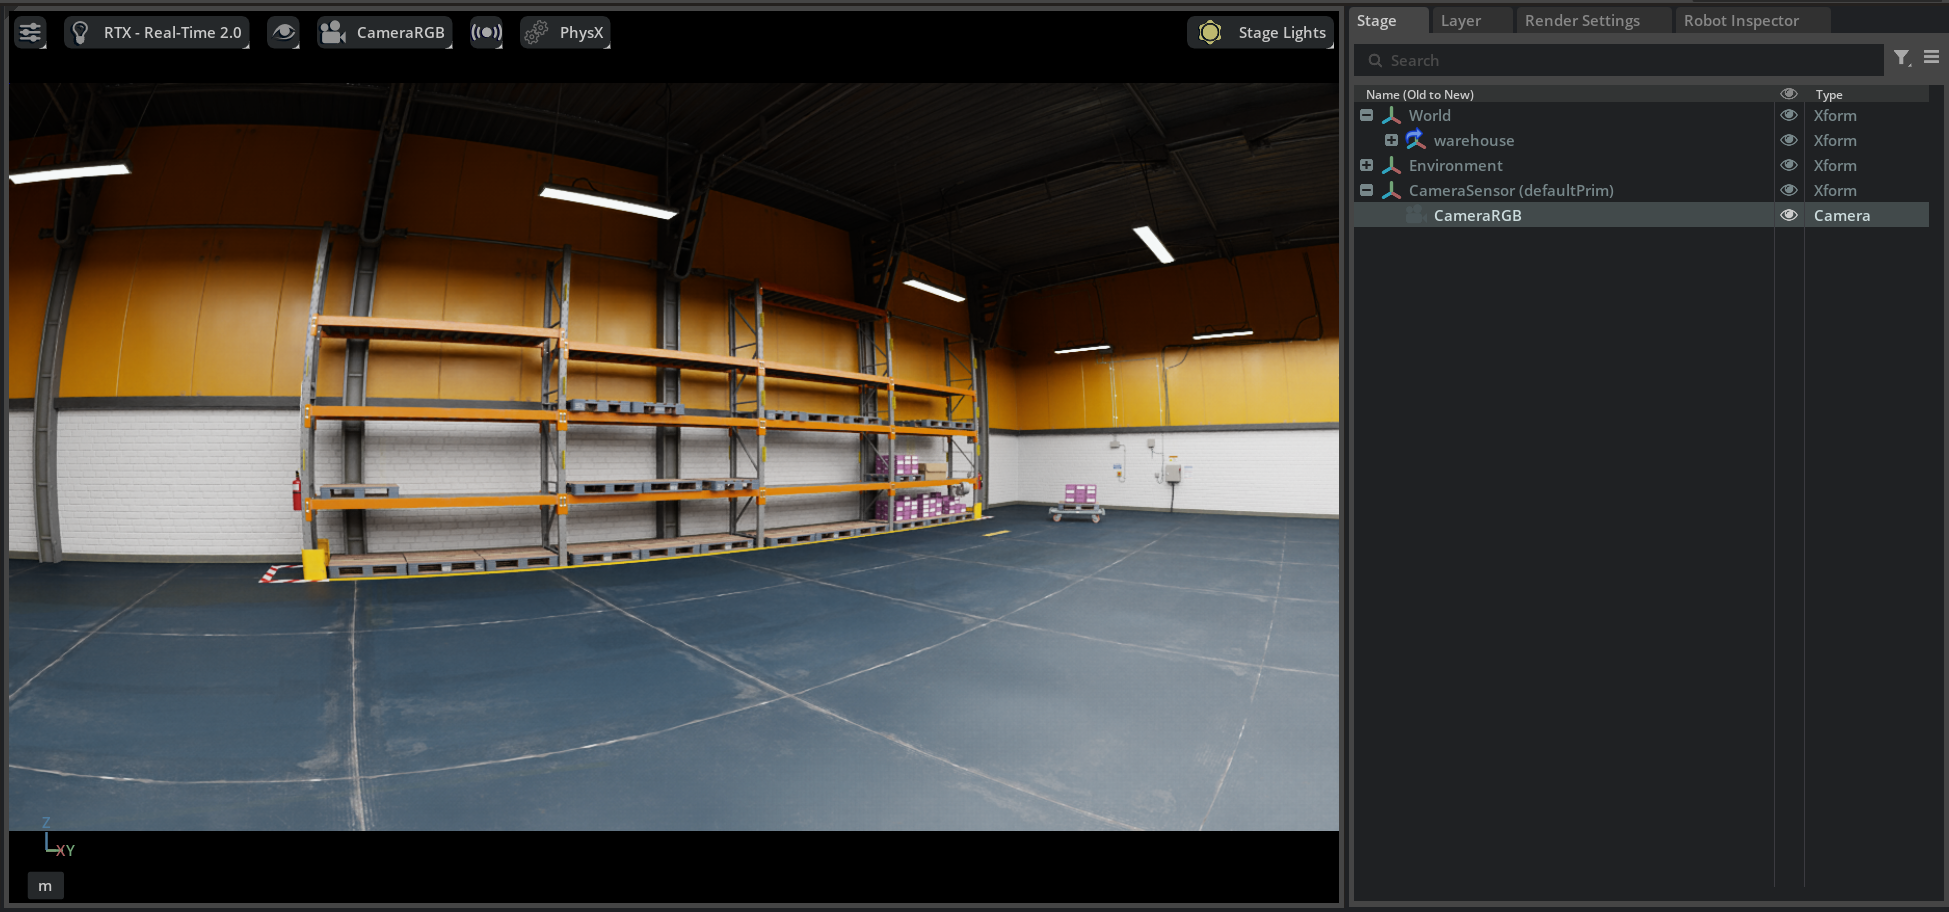Viewport: 1949px width, 912px height.
Task: Collapse the CameraSensor (defaultPrim) node
Action: pyautogui.click(x=1366, y=190)
